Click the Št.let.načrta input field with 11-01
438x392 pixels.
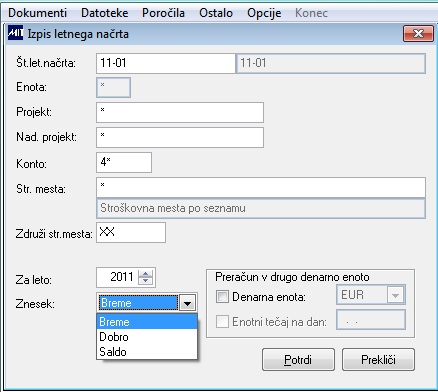click(x=166, y=63)
